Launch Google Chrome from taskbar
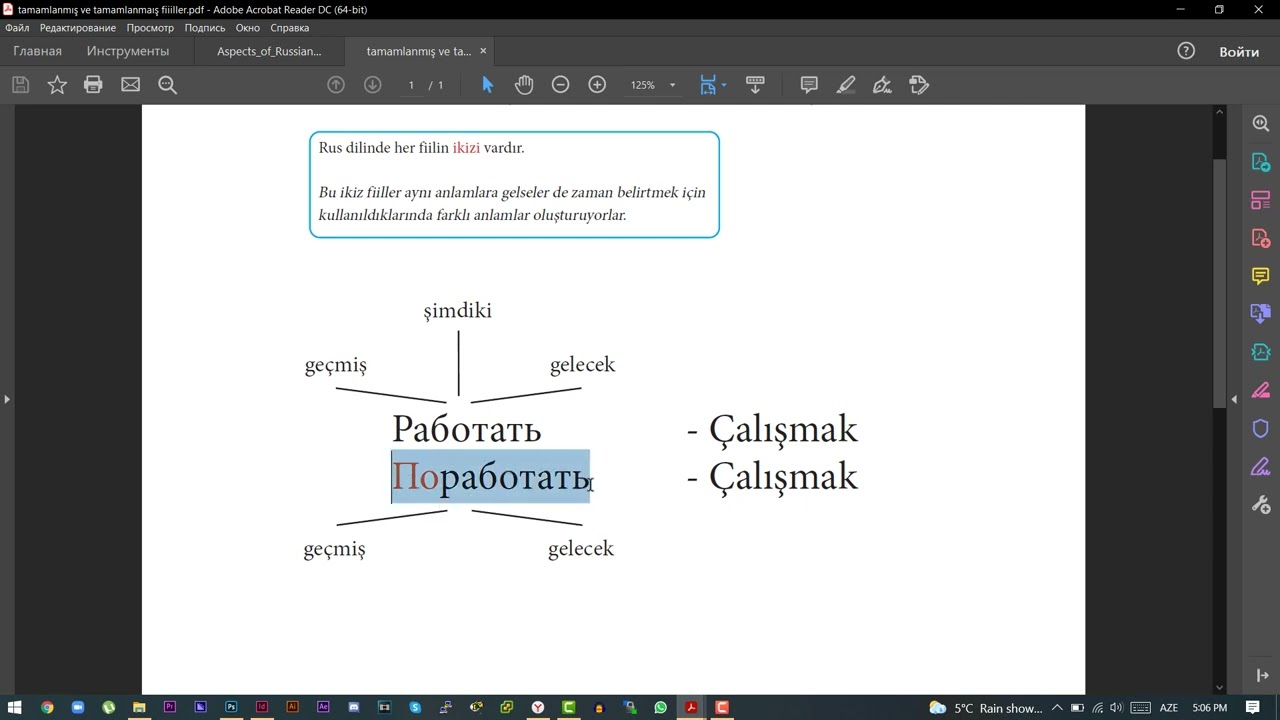The height and width of the screenshot is (720, 1280). [x=47, y=707]
